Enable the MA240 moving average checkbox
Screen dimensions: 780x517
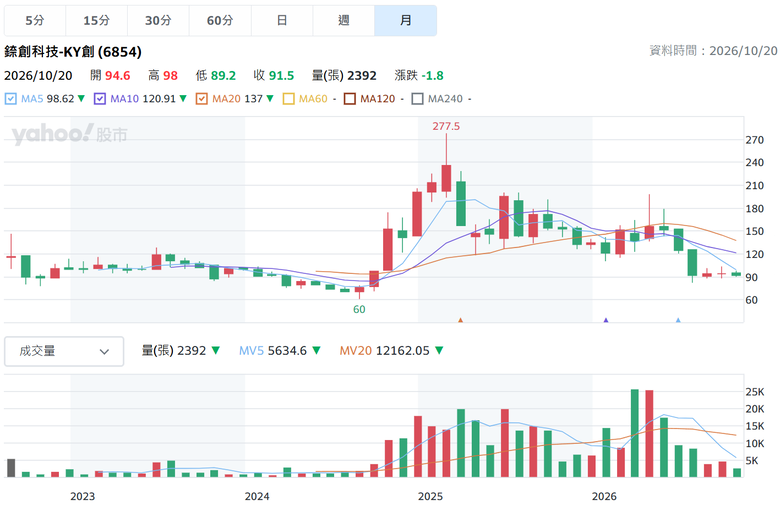pos(417,99)
